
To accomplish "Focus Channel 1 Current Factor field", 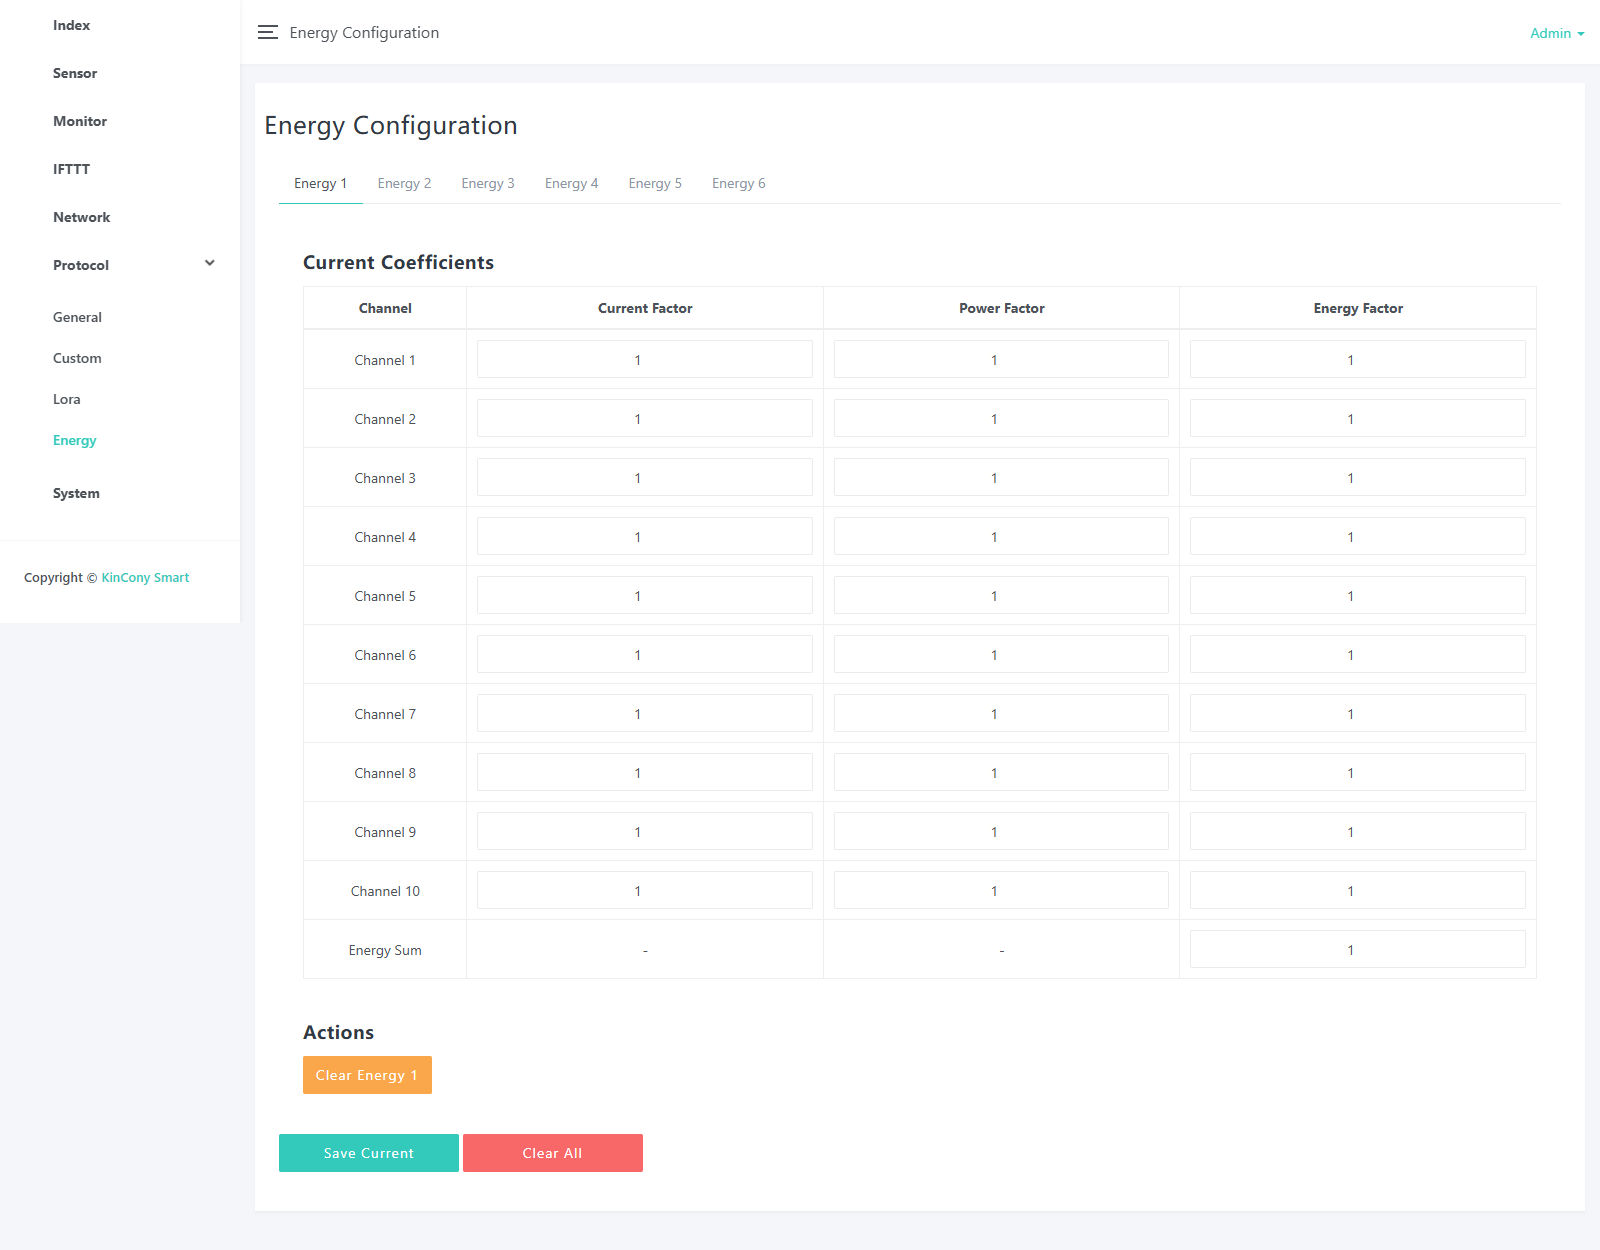I will coord(644,360).
